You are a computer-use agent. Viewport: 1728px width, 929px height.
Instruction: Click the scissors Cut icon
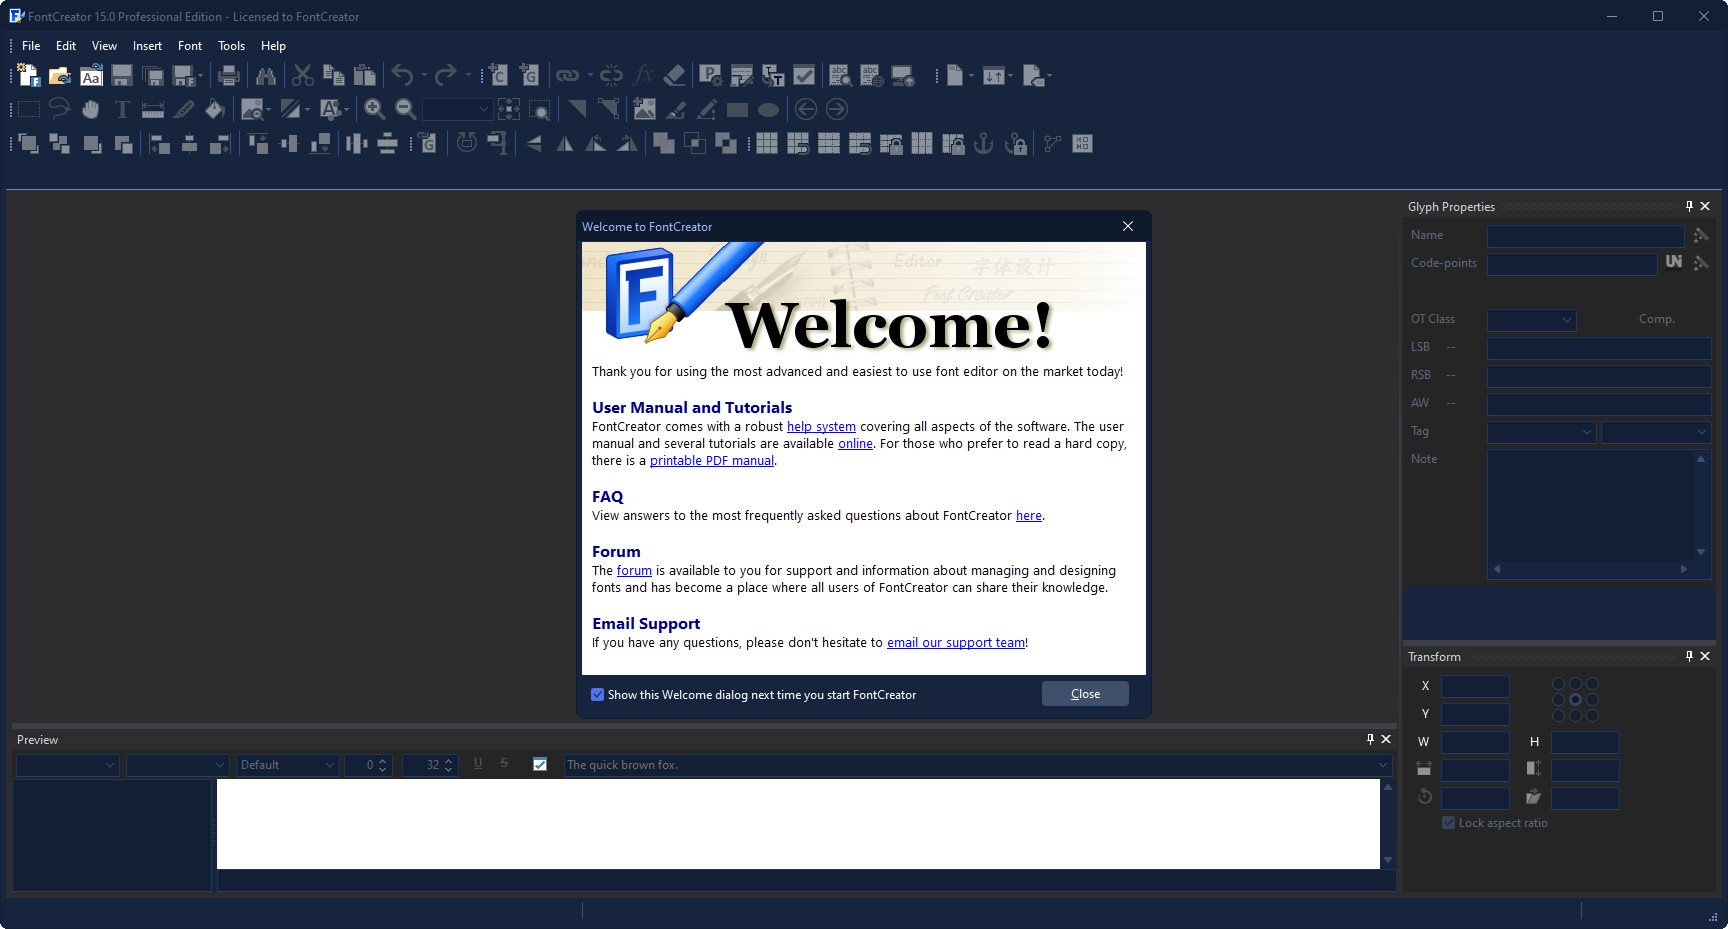pos(303,75)
